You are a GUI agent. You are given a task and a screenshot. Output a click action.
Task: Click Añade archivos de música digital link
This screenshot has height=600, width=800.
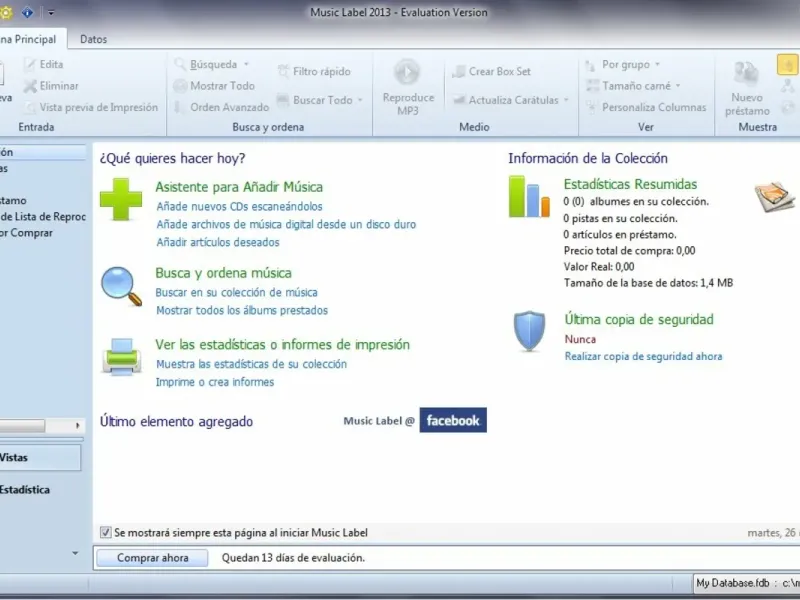tap(286, 224)
